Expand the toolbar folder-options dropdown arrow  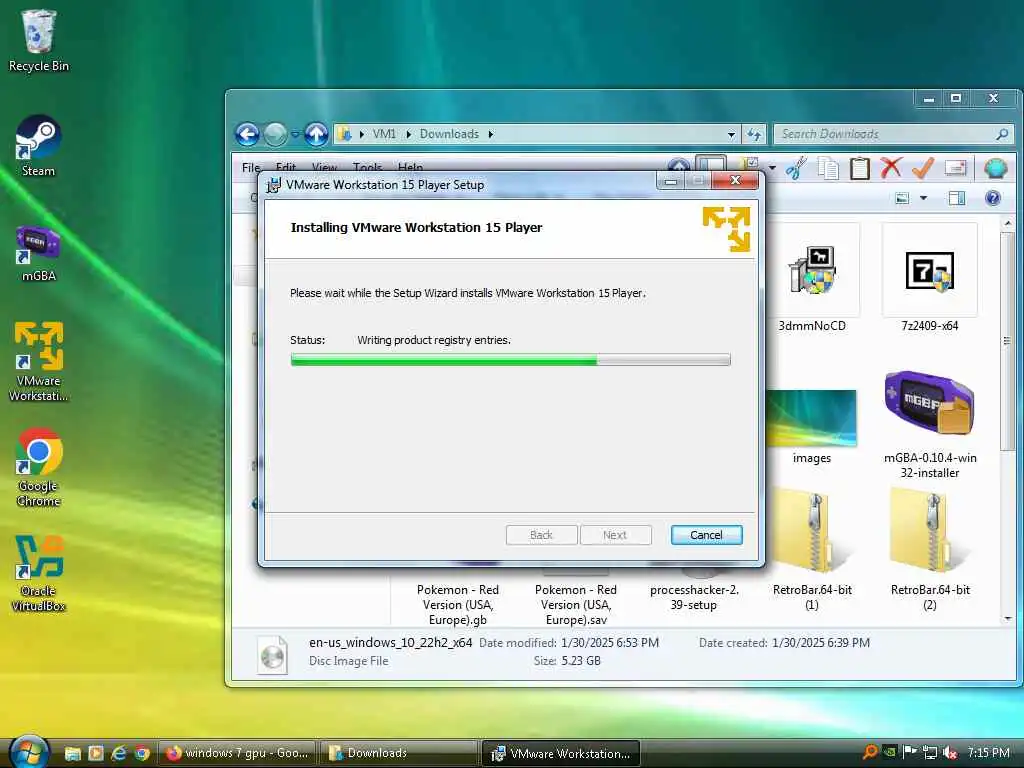772,168
